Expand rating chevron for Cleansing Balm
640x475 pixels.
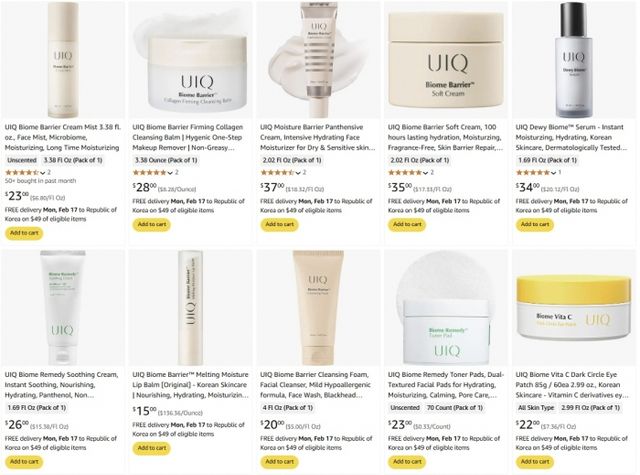(170, 173)
